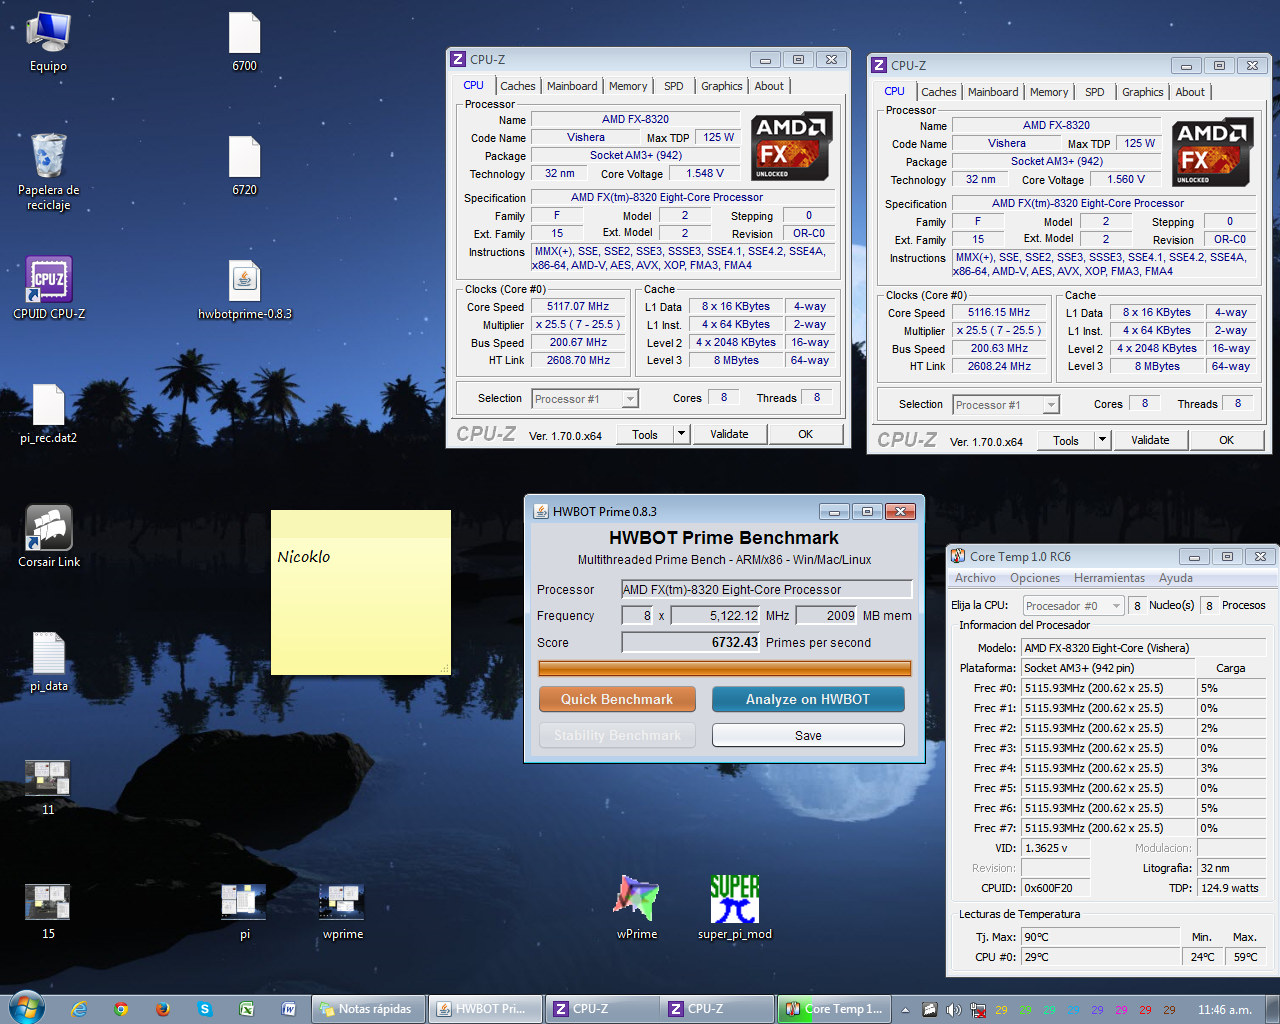Click the TDP value 124.9 watts

point(1232,888)
